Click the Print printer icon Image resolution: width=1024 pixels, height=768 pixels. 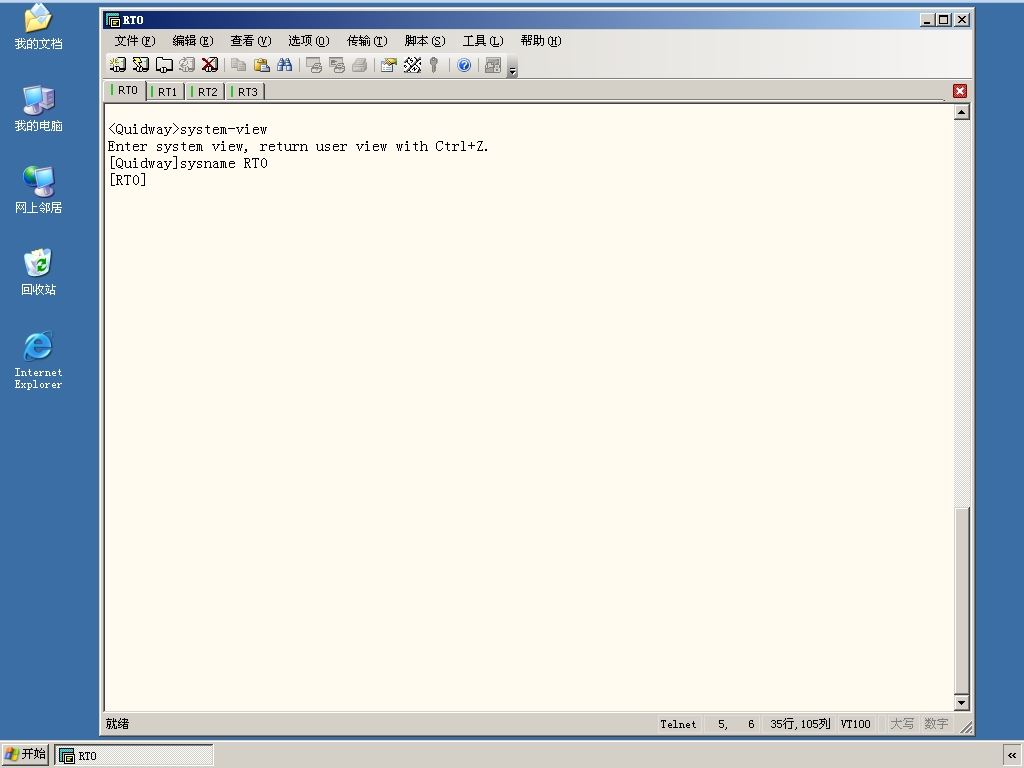(359, 65)
